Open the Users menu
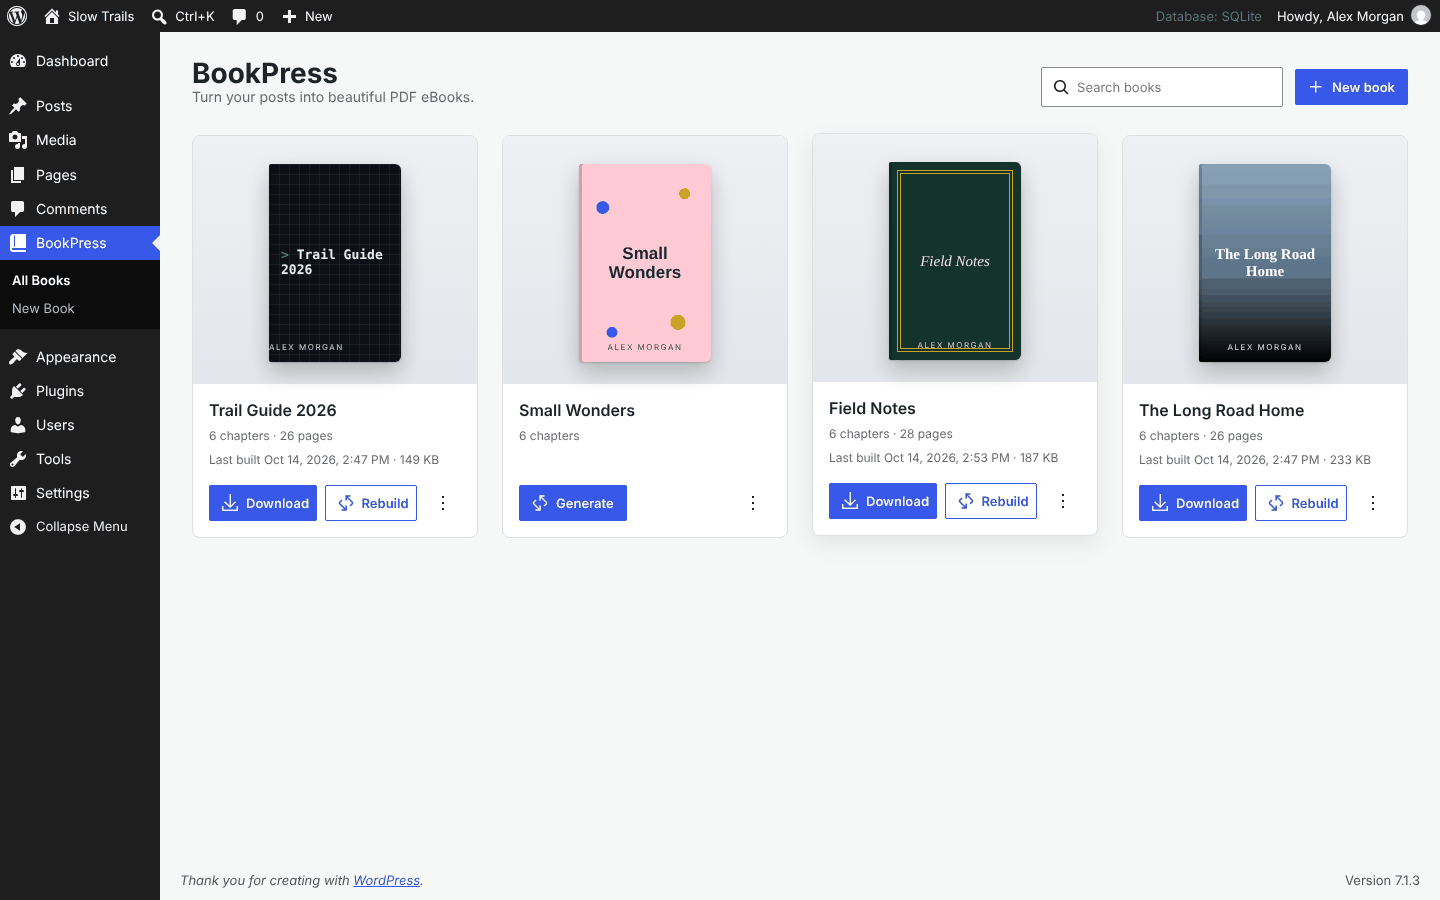The width and height of the screenshot is (1440, 900). (80, 425)
